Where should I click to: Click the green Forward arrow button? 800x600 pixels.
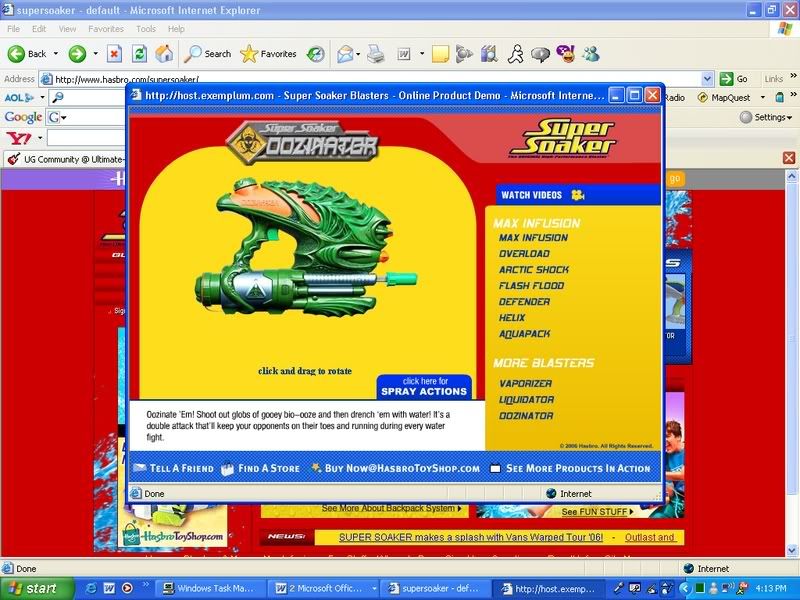point(78,54)
